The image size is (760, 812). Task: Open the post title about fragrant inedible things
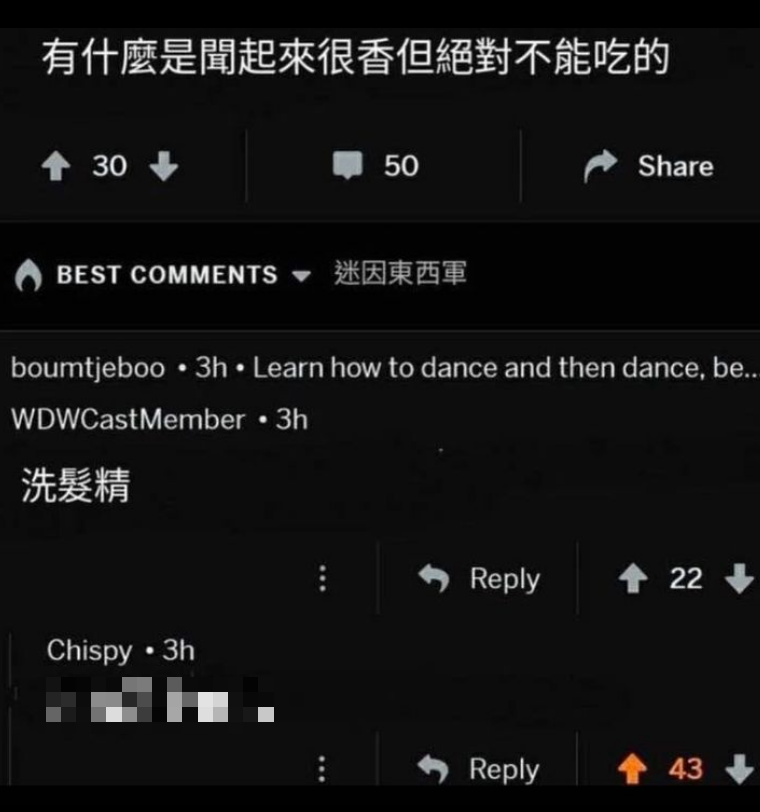(x=356, y=57)
